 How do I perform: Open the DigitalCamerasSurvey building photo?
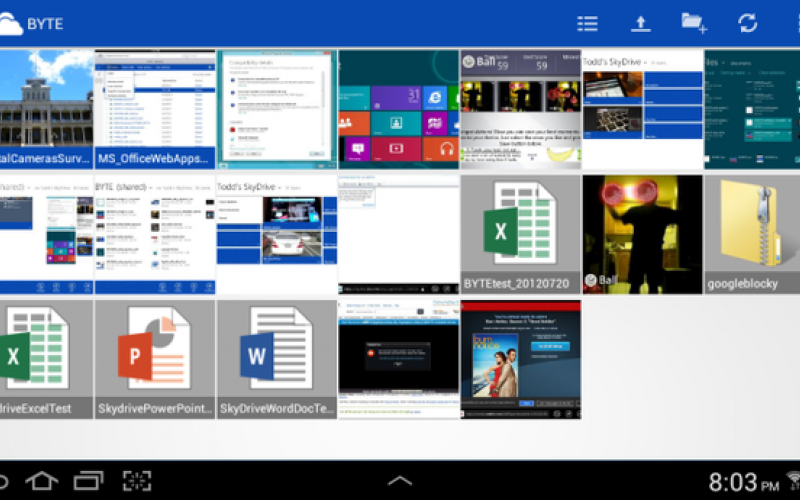click(45, 108)
